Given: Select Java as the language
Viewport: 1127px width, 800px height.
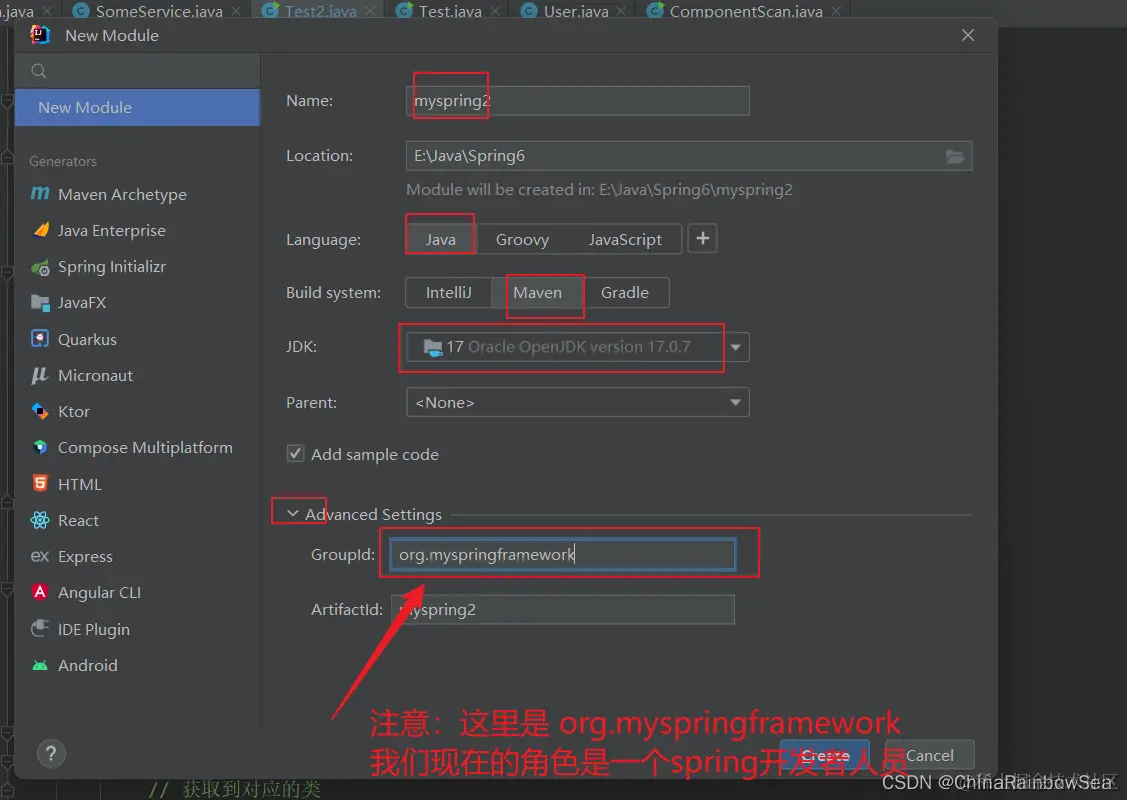Looking at the screenshot, I should click(441, 239).
